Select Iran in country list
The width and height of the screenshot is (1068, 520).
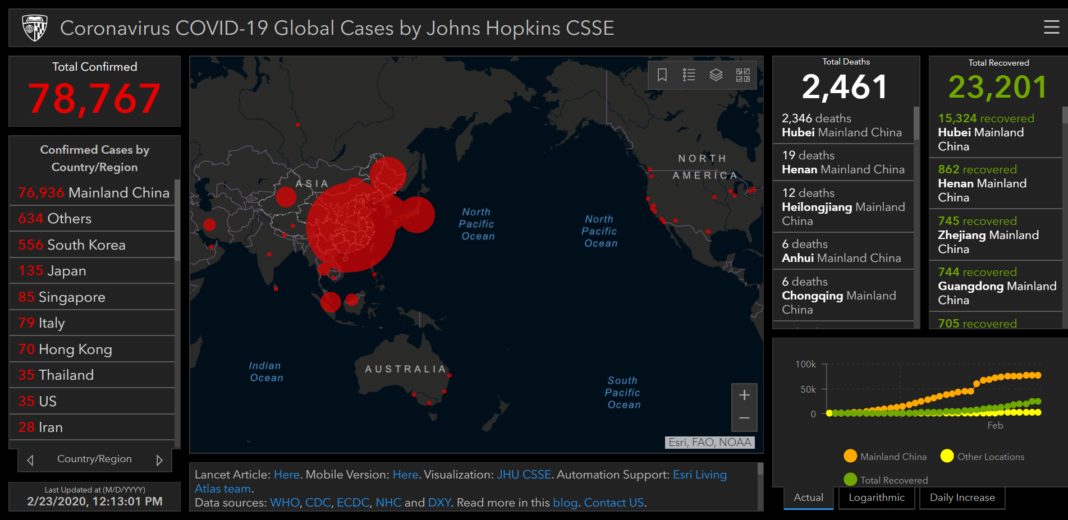[x=92, y=427]
